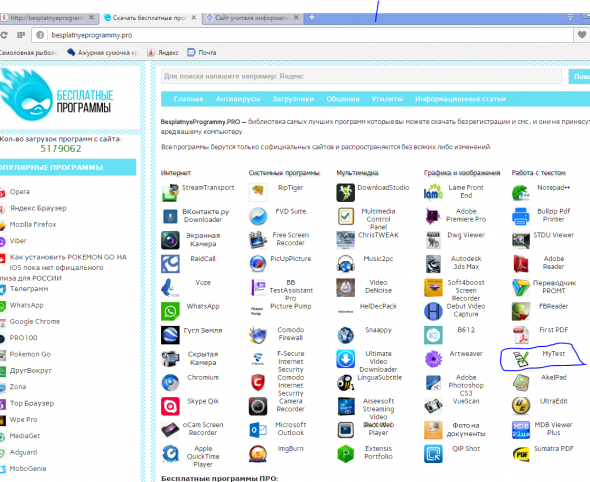Click the Bullzip Pdf Printer icon

(x=521, y=216)
